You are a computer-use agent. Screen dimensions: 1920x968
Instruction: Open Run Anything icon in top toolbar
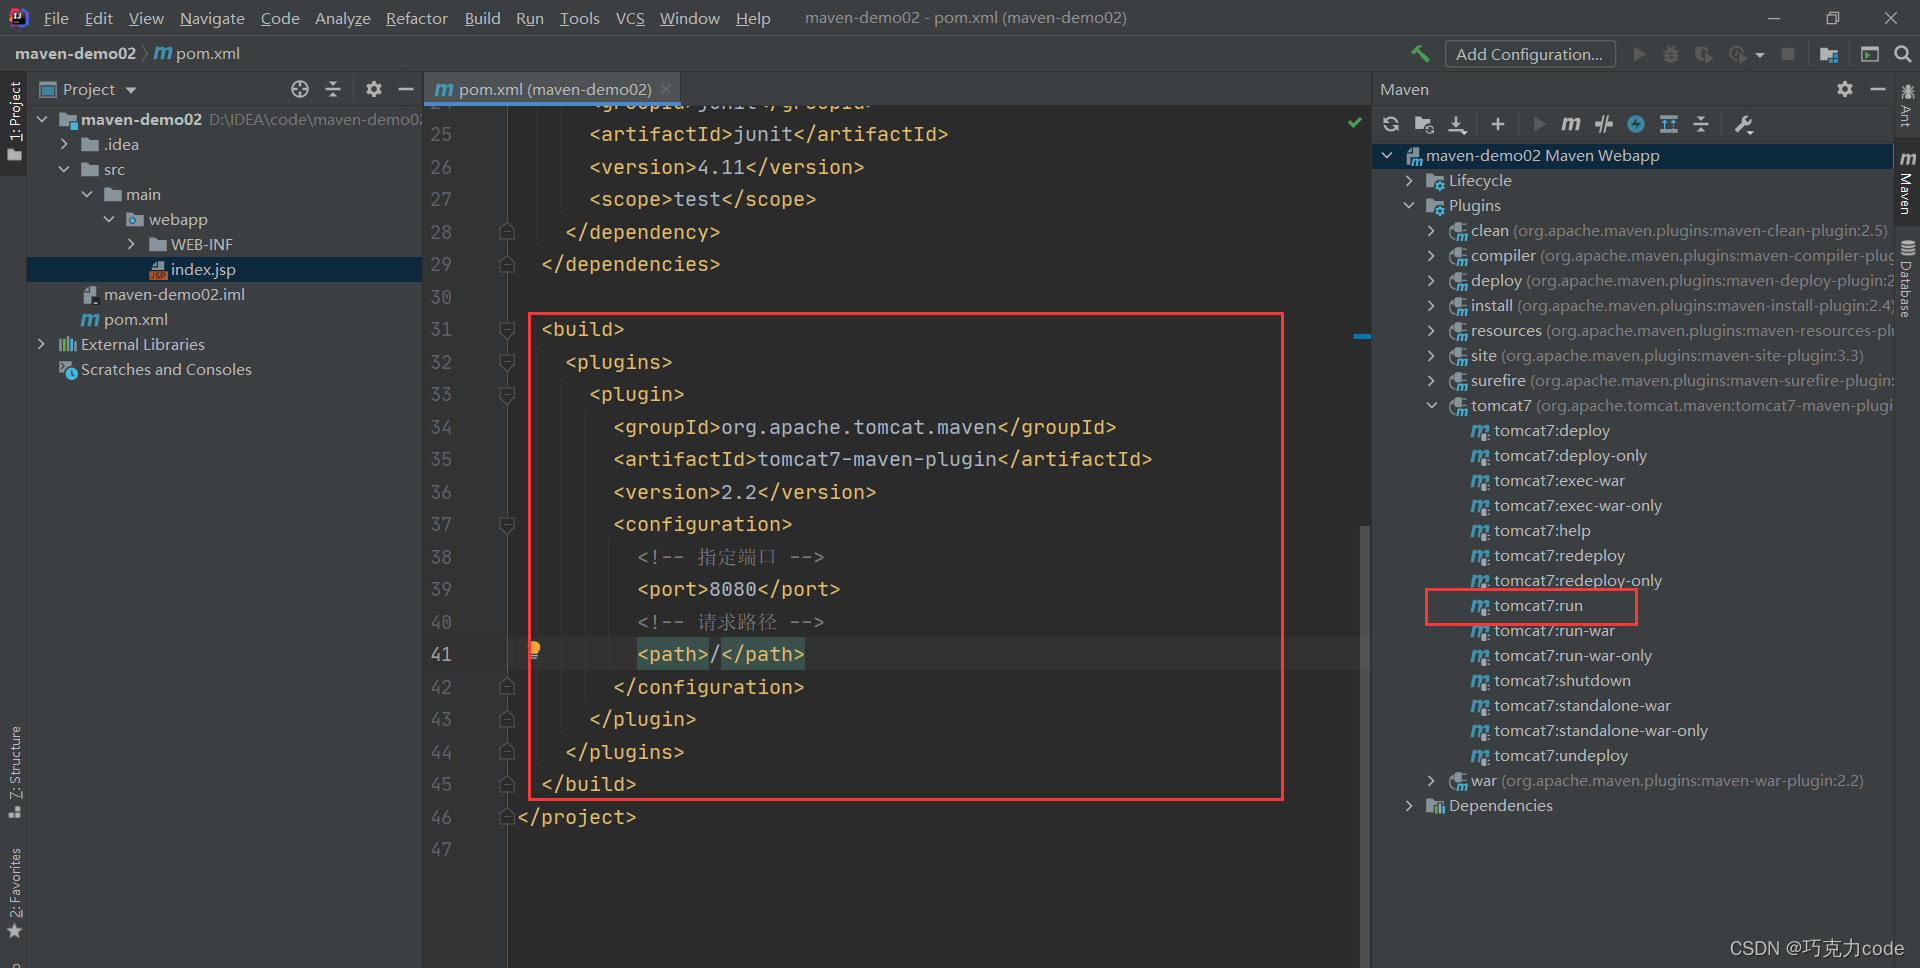(x=1870, y=54)
